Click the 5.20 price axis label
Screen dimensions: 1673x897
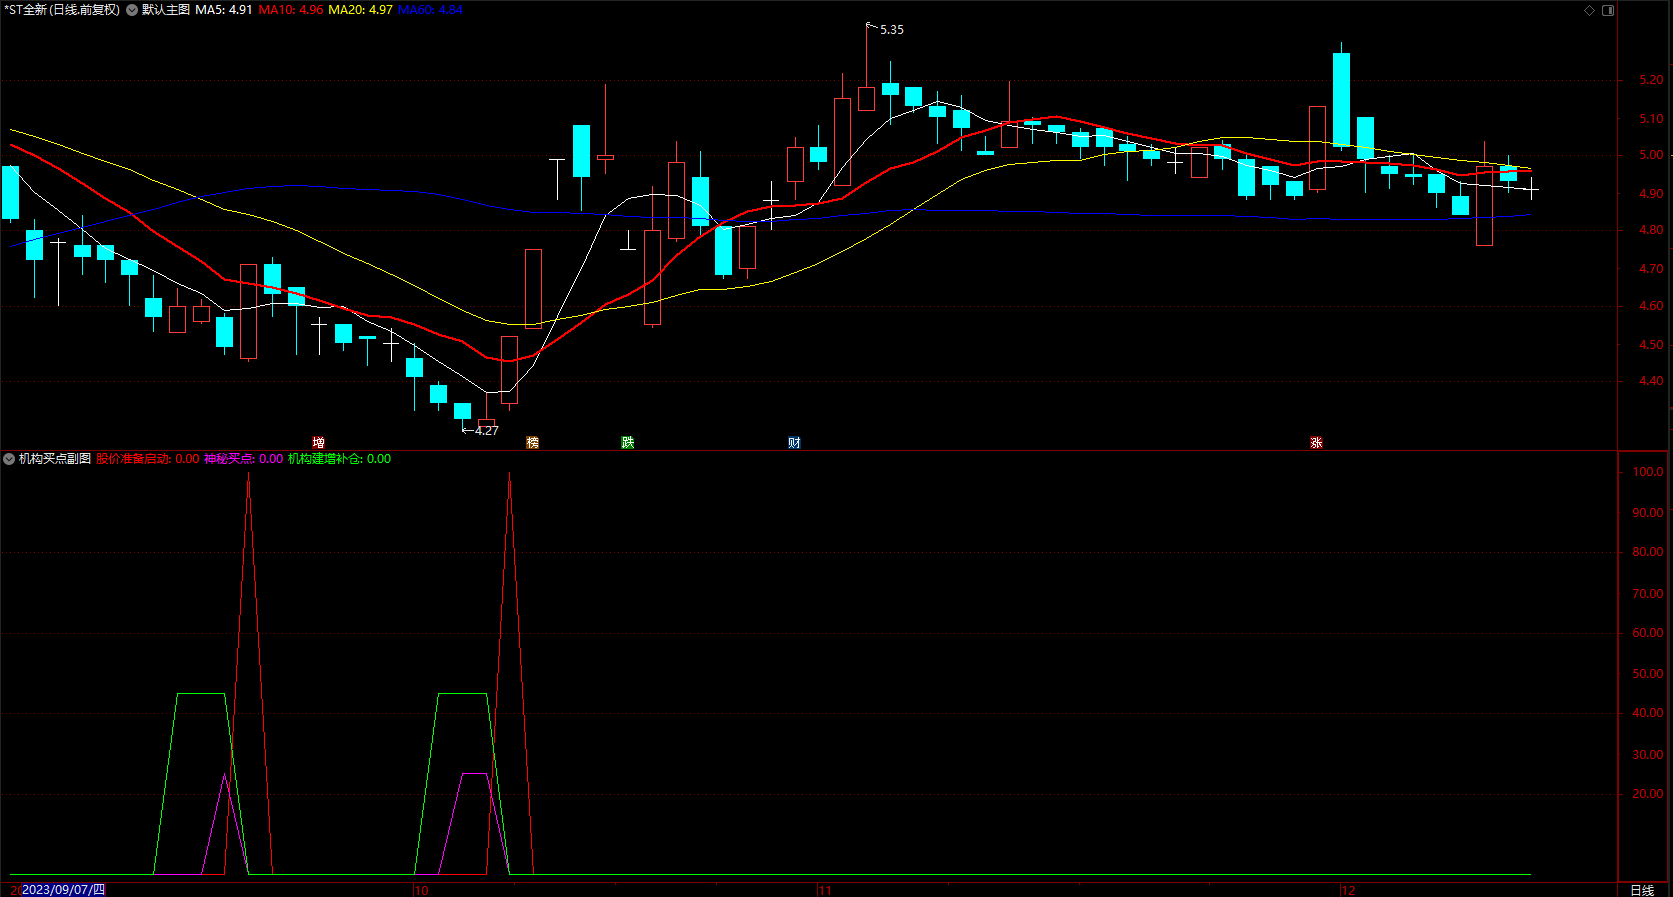[1651, 80]
